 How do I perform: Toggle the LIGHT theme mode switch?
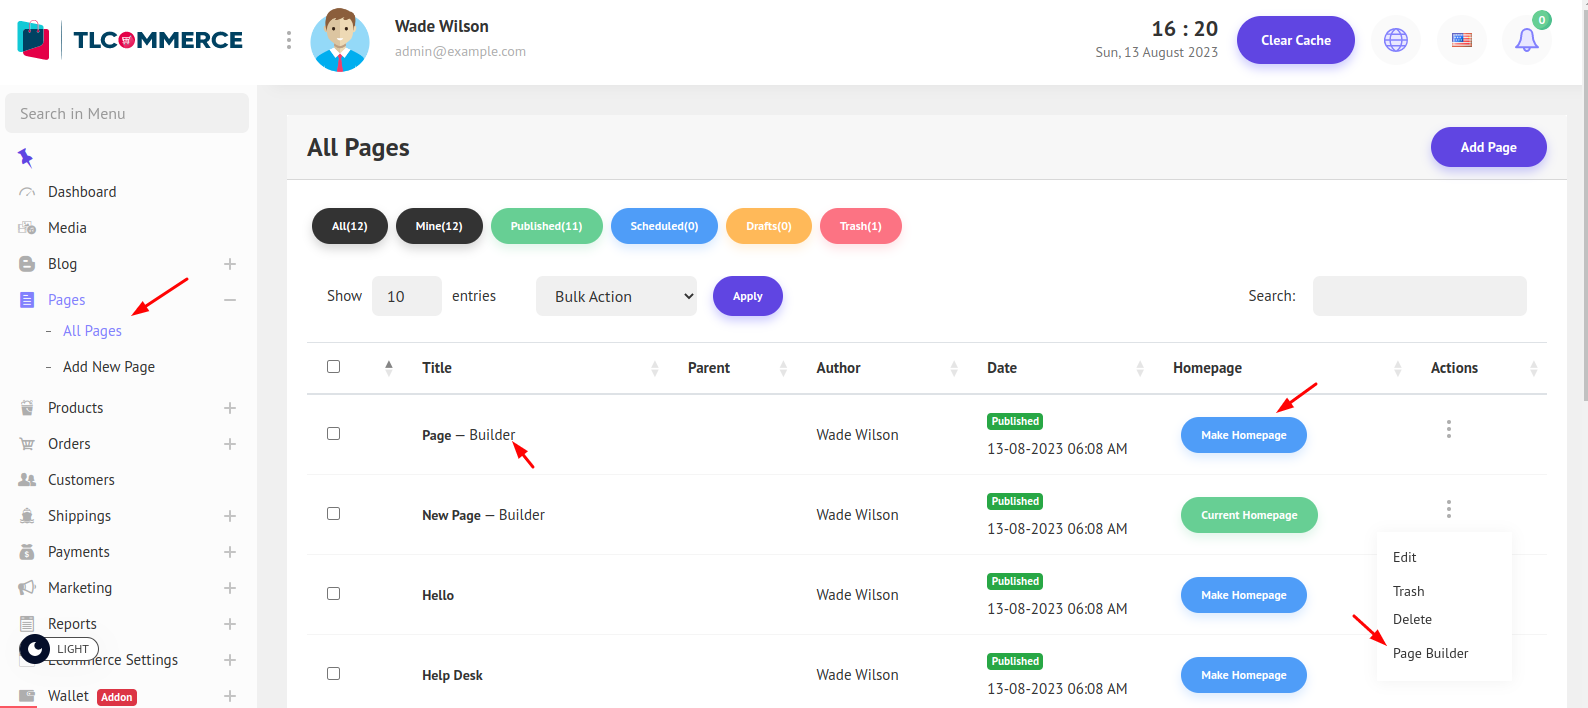[x=59, y=649]
